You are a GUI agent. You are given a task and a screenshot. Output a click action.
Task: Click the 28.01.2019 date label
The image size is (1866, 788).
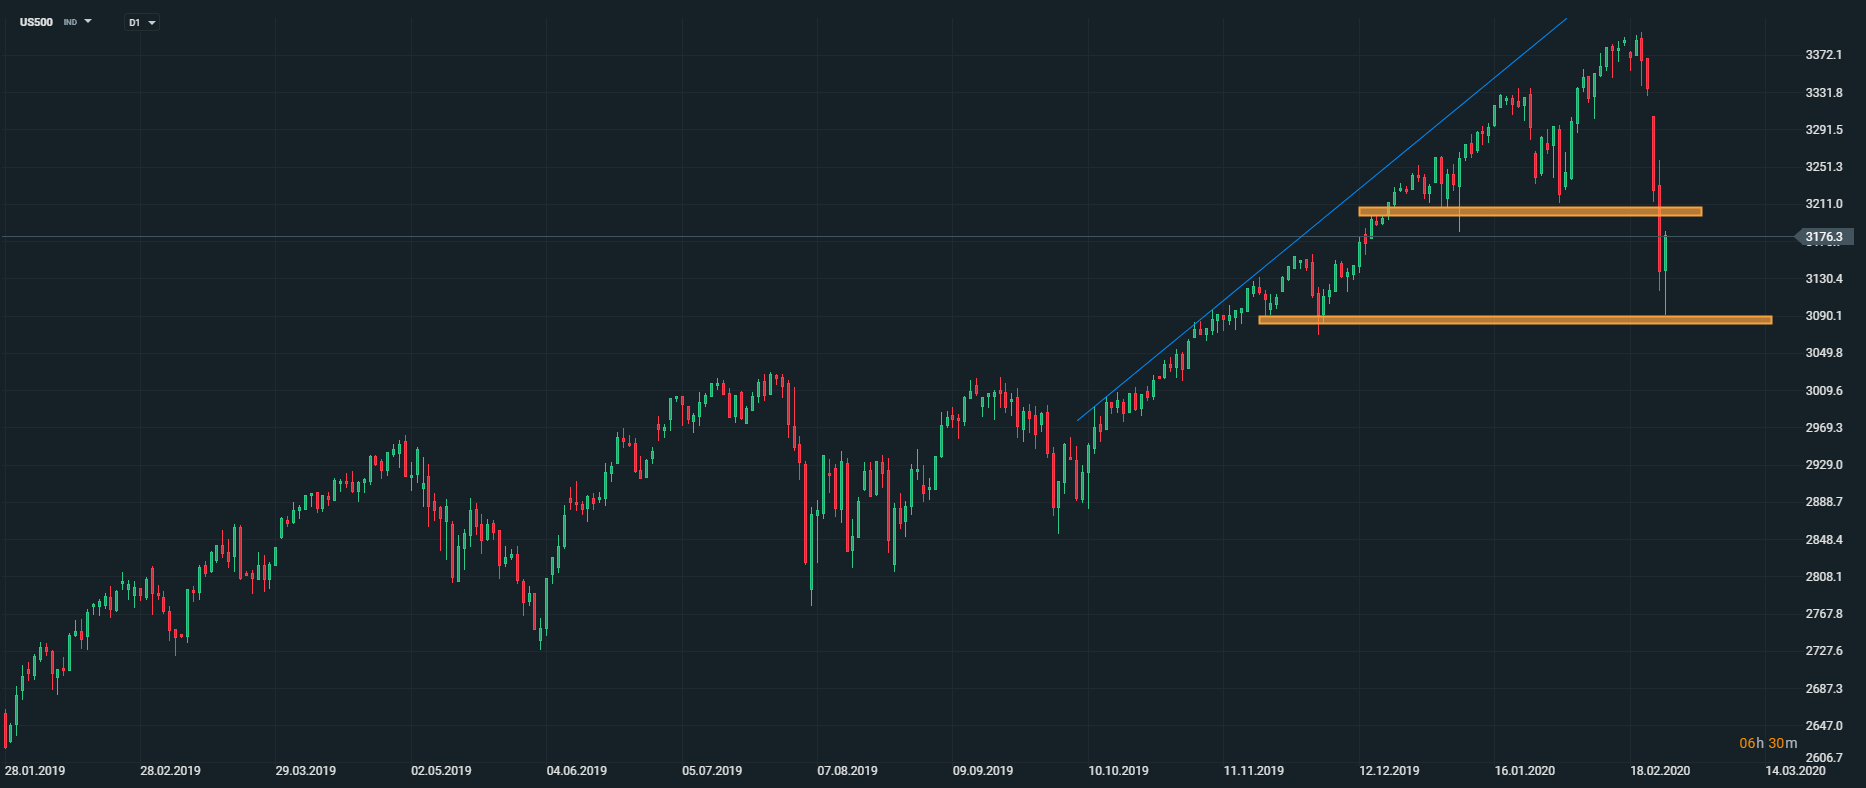[x=35, y=771]
